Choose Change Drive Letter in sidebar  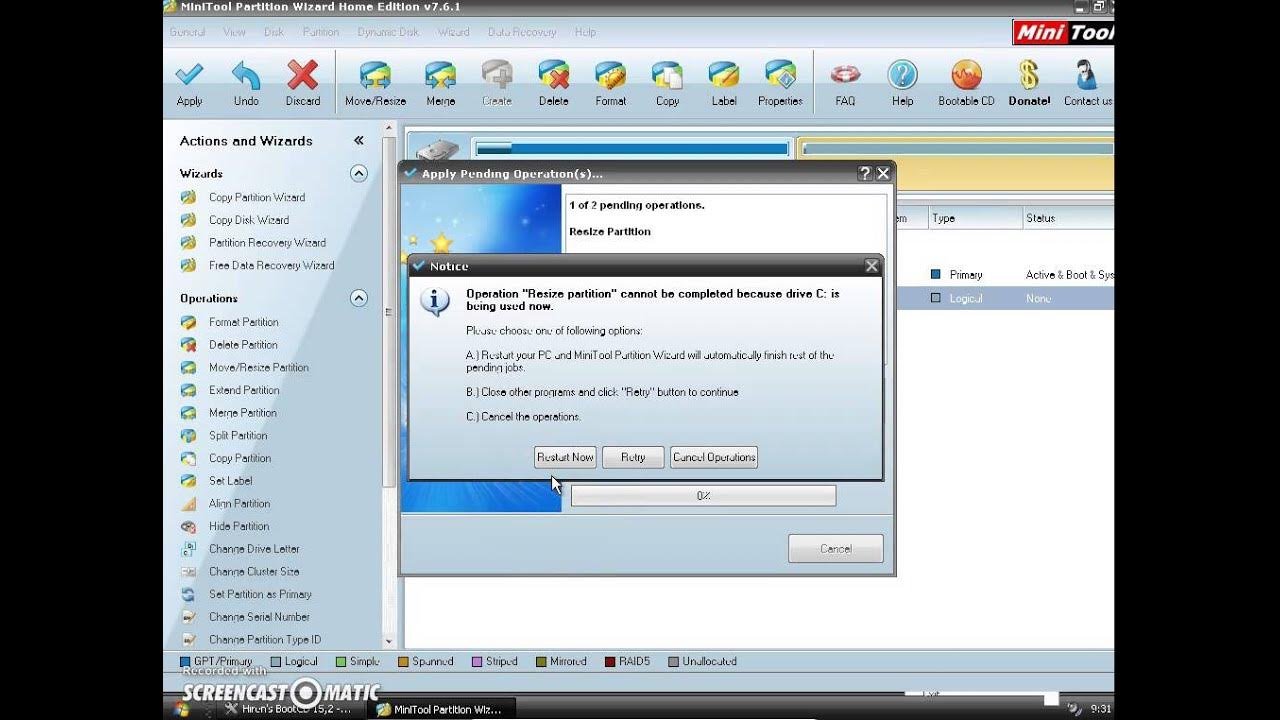254,549
